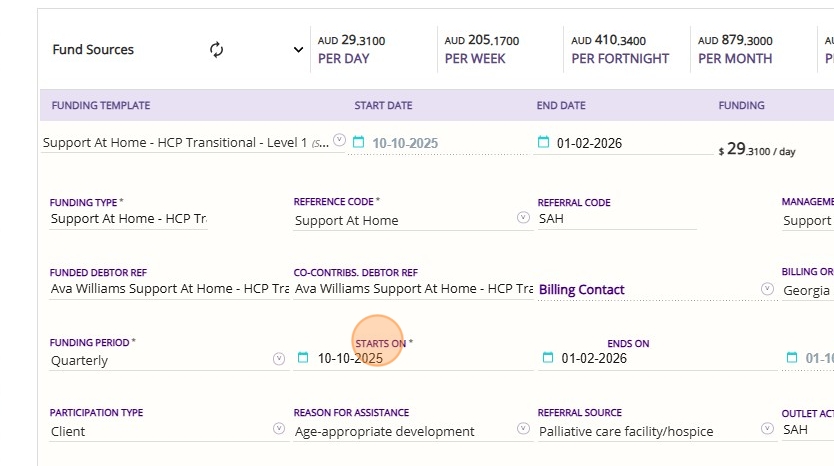Open the Funding Template dropdown
The width and height of the screenshot is (834, 466).
[339, 140]
